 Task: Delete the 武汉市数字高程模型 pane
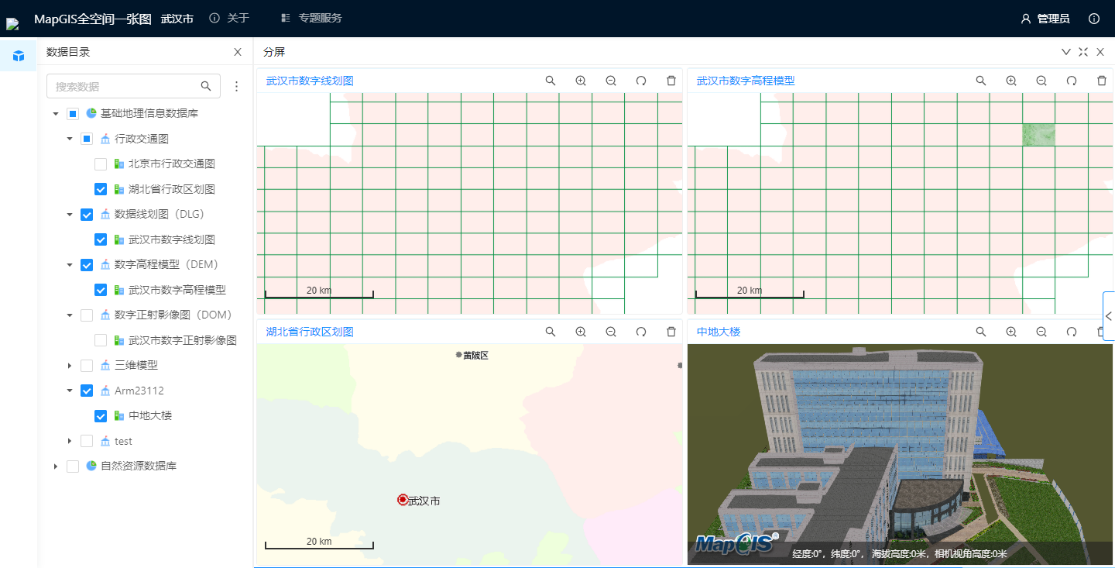[1102, 81]
